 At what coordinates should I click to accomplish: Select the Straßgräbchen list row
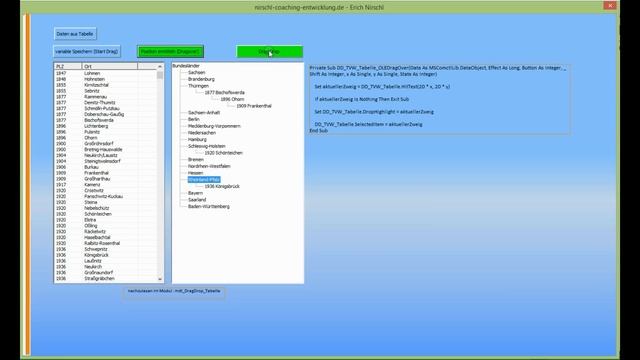105,278
